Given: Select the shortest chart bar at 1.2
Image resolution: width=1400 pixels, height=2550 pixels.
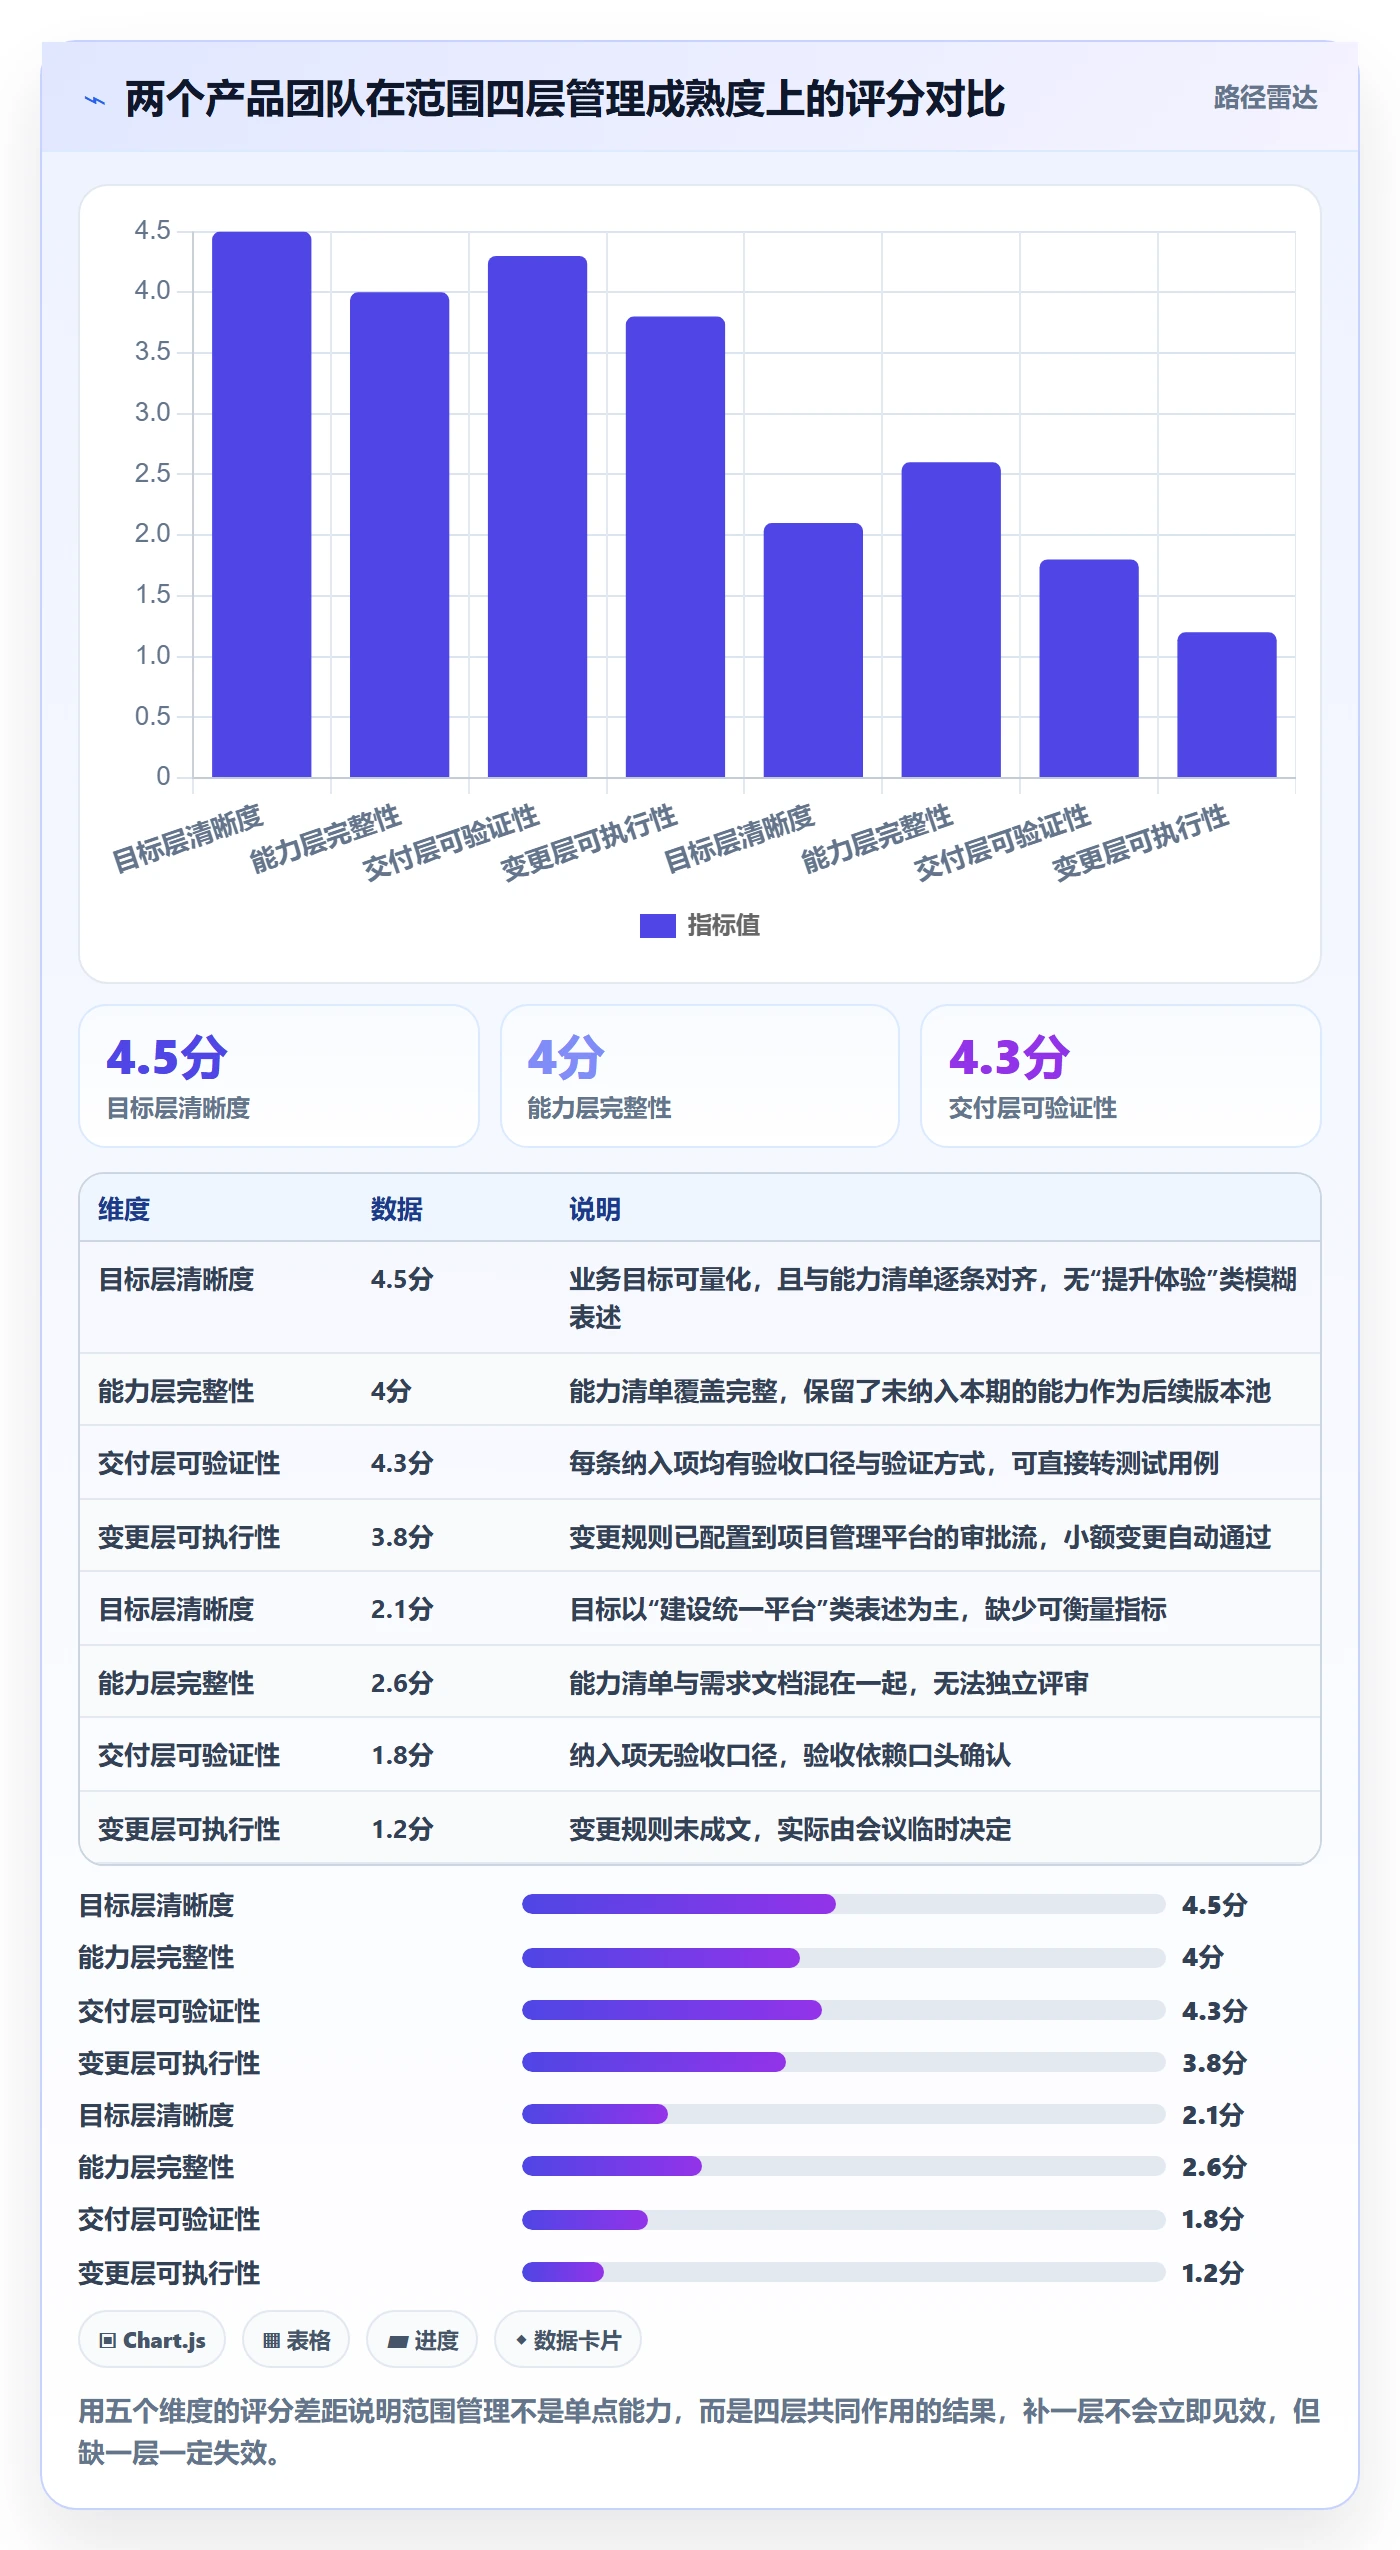Looking at the screenshot, I should [1227, 704].
